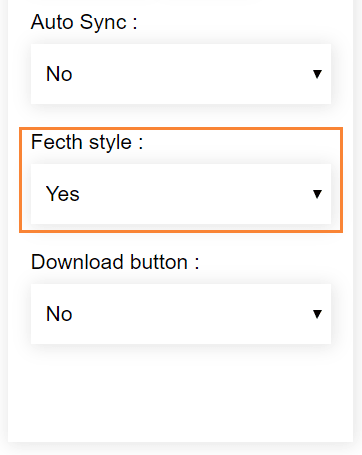Click the blank middle of Download button select box
This screenshot has height=455, width=362.
point(190,314)
